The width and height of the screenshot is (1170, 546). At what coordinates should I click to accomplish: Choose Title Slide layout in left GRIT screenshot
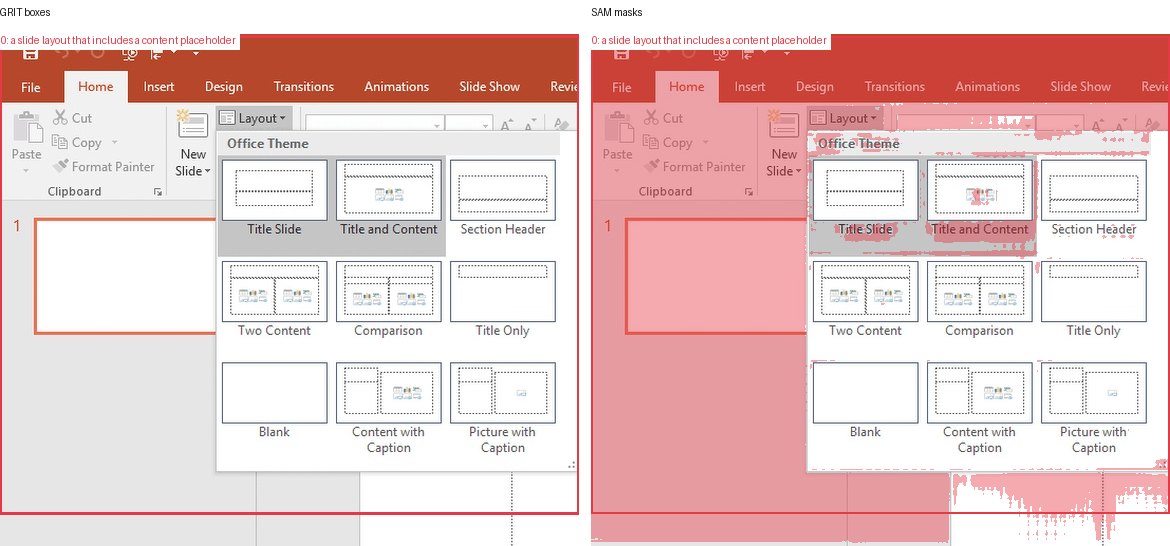(275, 198)
